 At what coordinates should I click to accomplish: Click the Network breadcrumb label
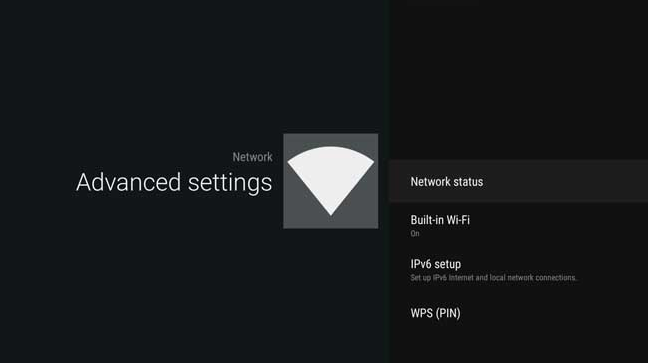coord(253,157)
